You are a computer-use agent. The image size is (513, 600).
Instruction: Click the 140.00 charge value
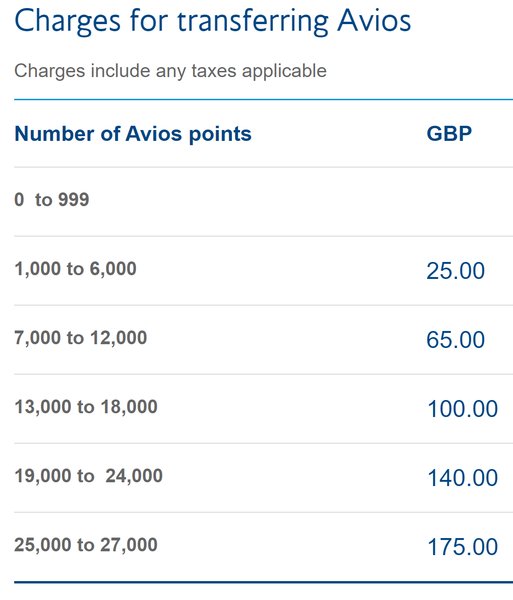coord(463,478)
